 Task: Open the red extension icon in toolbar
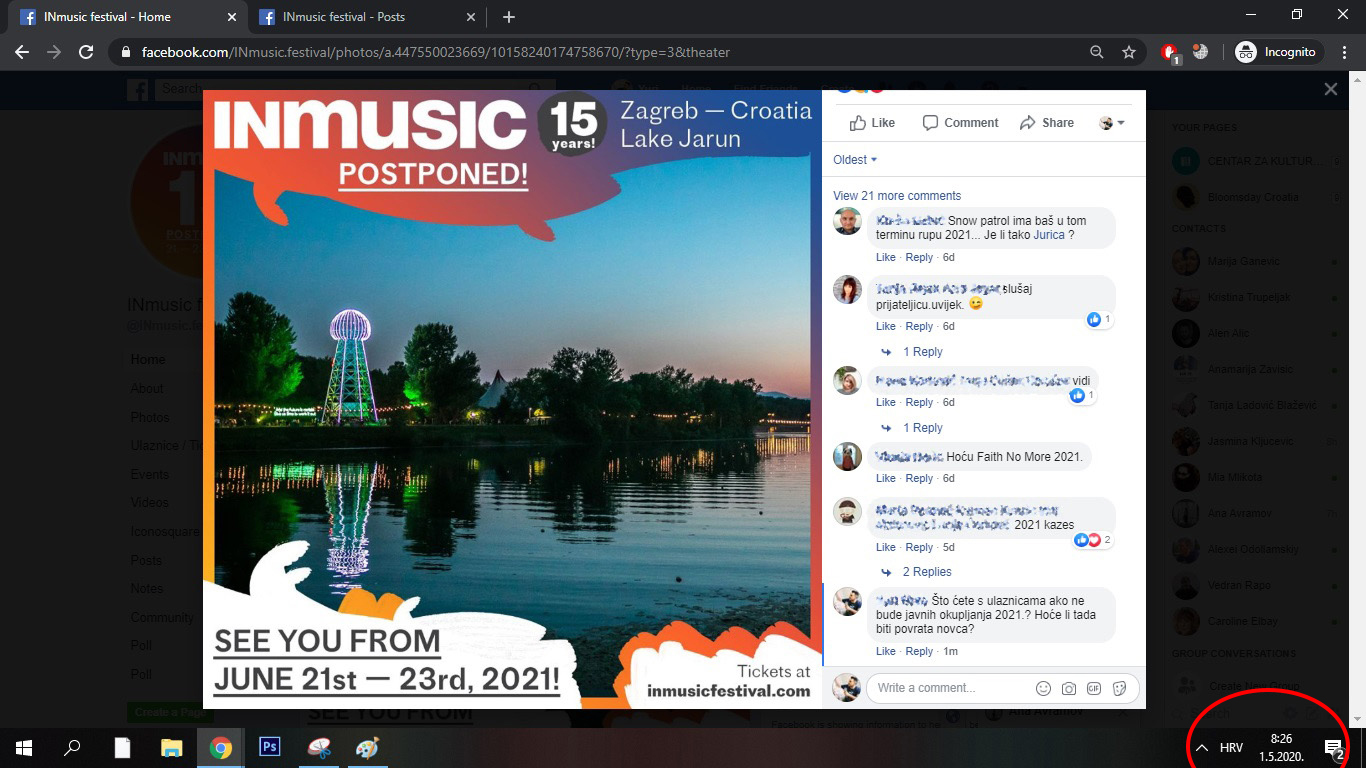click(1170, 52)
